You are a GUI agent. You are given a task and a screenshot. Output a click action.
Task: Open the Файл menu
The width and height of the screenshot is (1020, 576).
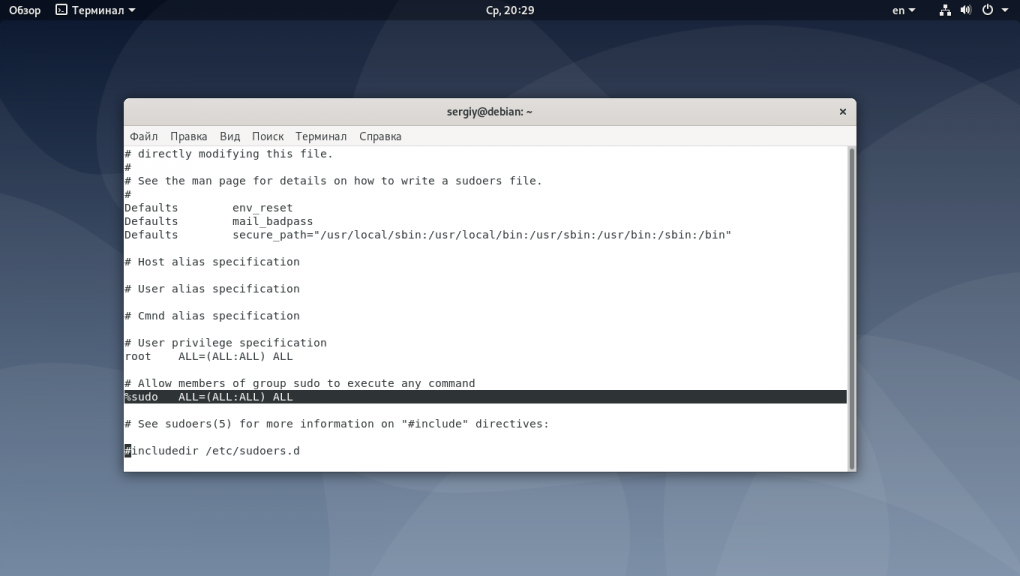[144, 136]
